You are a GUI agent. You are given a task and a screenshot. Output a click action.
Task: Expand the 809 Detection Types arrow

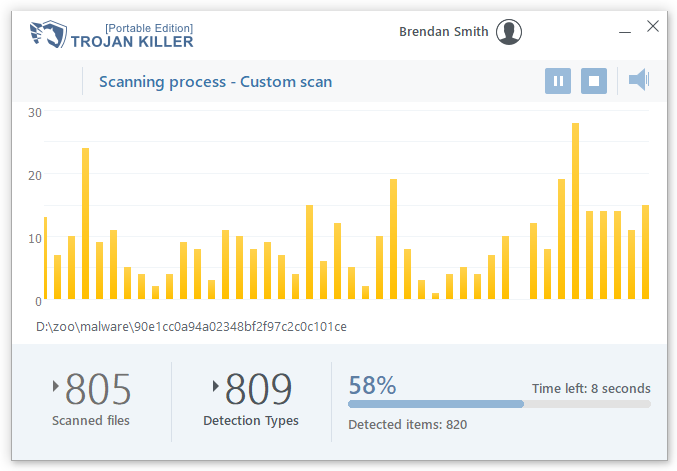[215, 386]
